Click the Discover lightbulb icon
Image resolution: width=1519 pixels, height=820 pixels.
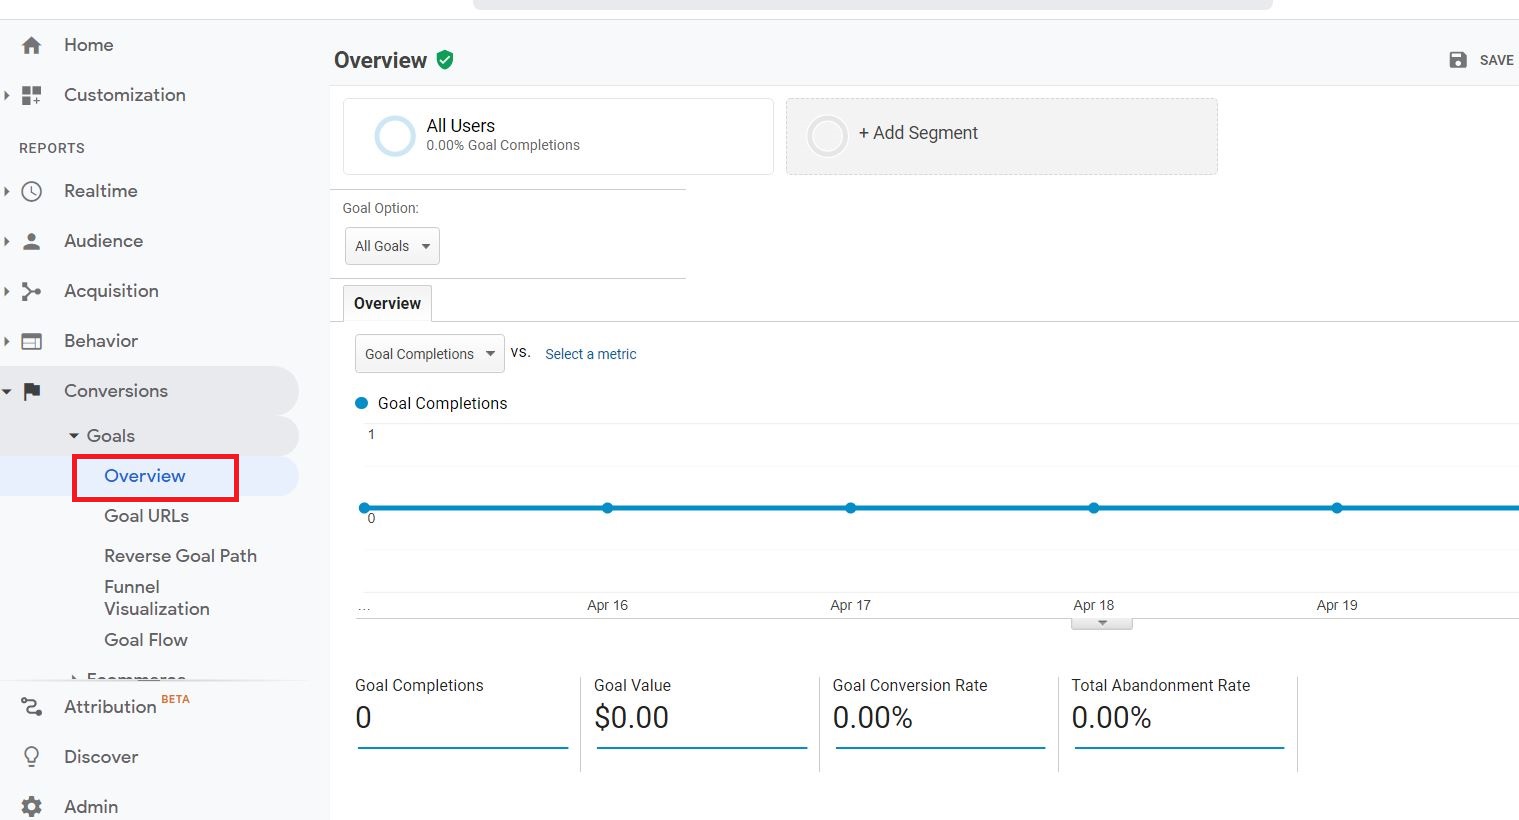(32, 757)
